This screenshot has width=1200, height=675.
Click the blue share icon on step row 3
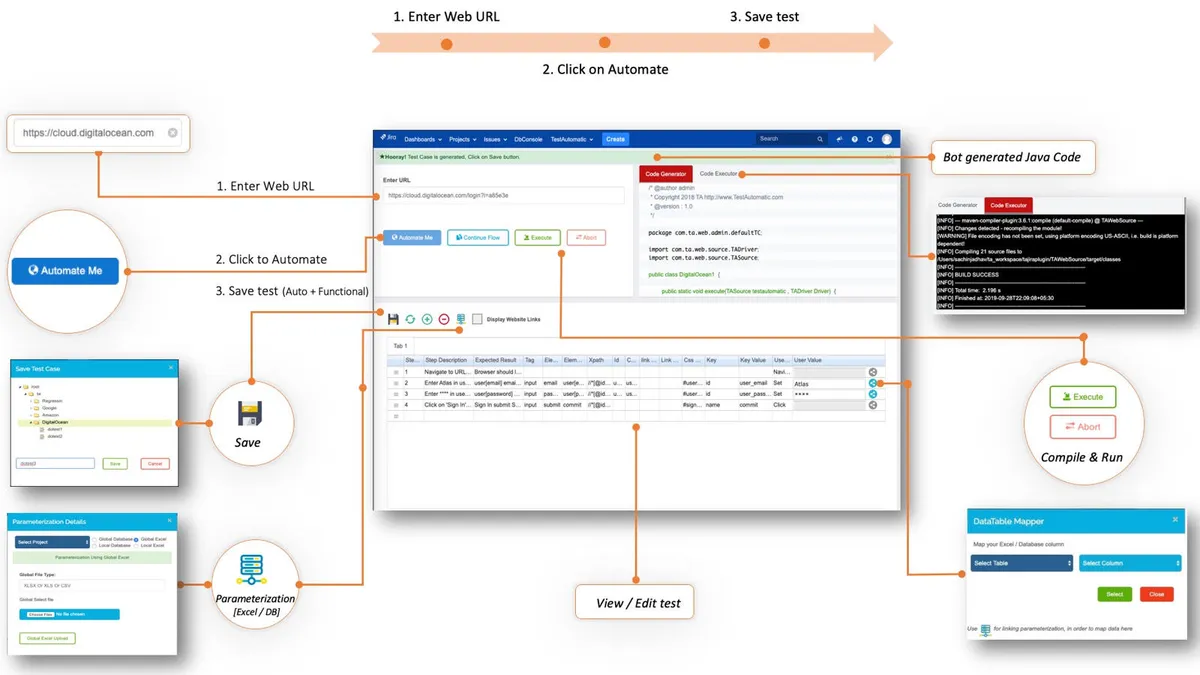coord(873,394)
